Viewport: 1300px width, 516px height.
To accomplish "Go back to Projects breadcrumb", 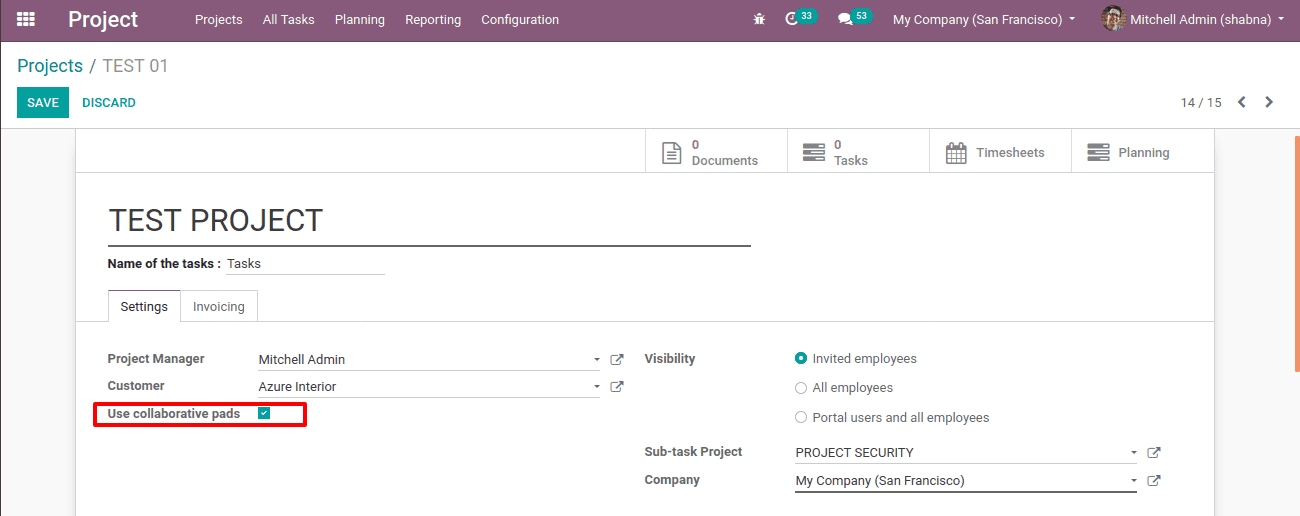I will click(x=50, y=66).
